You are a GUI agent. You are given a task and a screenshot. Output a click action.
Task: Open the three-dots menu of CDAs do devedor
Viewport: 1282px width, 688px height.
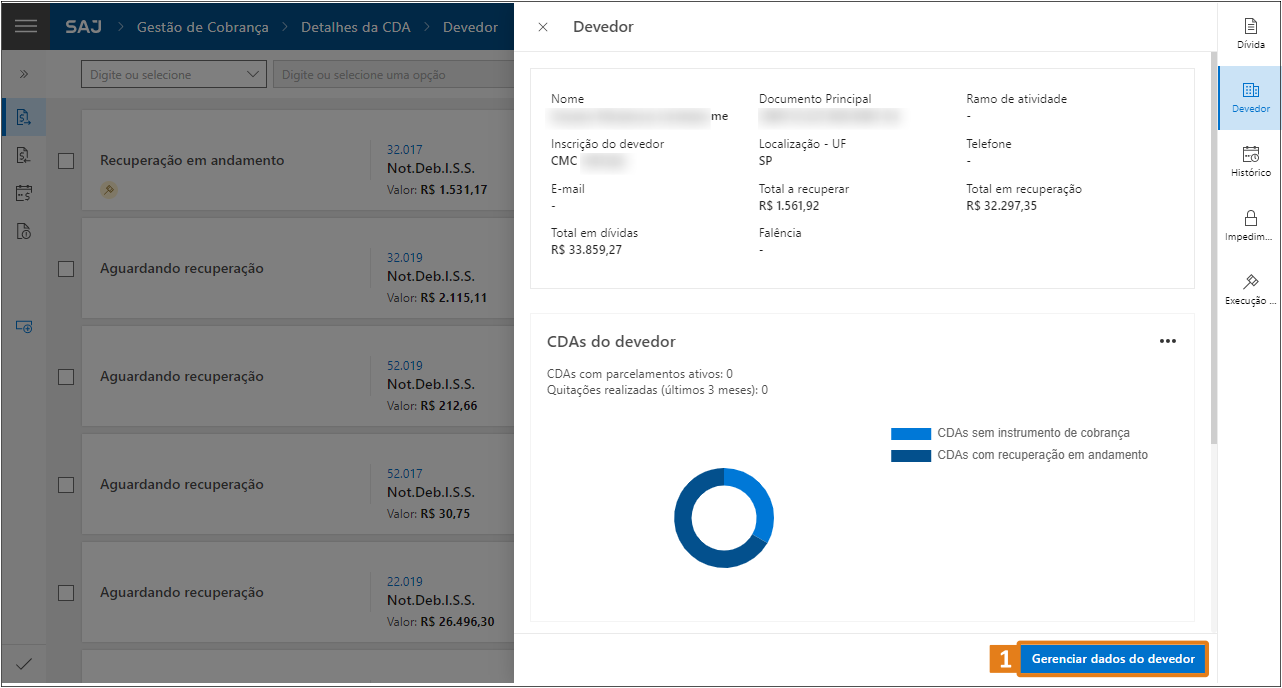(x=1167, y=341)
